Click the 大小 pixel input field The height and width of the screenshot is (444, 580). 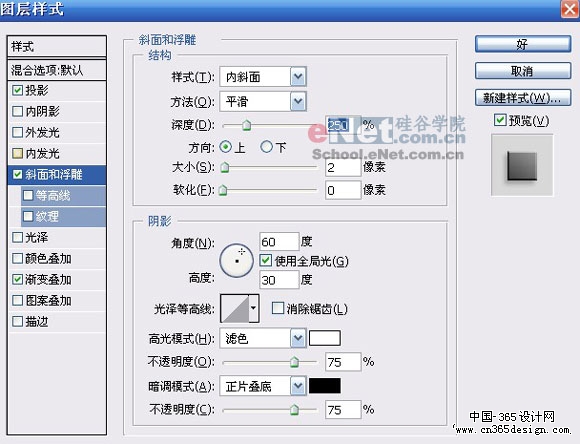pyautogui.click(x=343, y=167)
